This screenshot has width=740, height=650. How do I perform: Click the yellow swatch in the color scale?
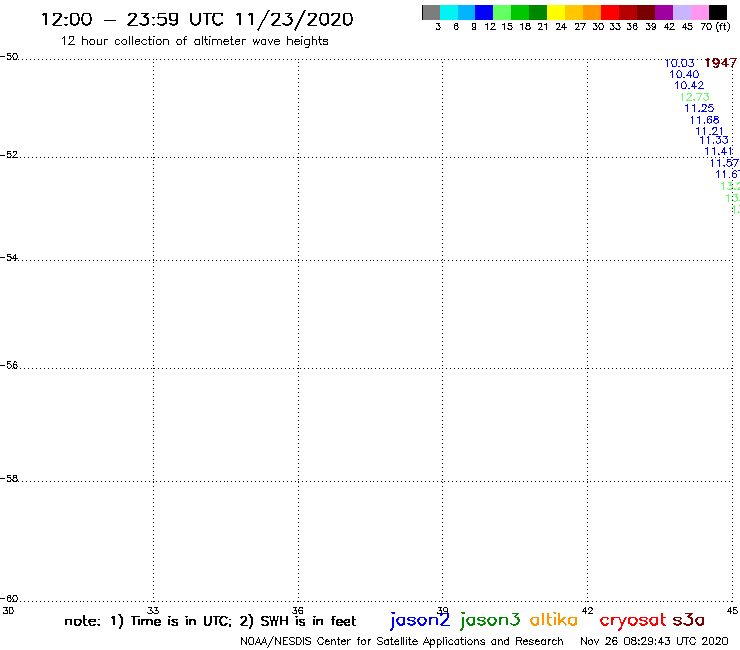[556, 12]
